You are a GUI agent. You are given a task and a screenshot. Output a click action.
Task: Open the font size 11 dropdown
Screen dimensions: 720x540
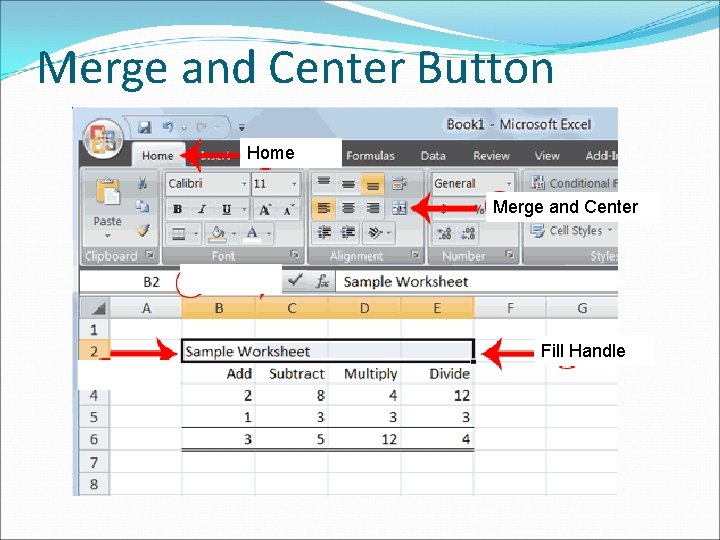(x=294, y=184)
